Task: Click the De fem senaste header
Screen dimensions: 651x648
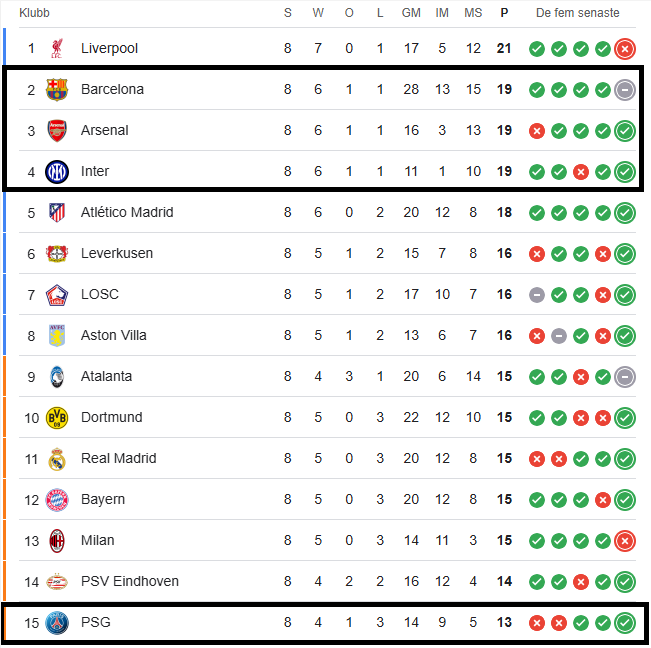Action: coord(578,13)
